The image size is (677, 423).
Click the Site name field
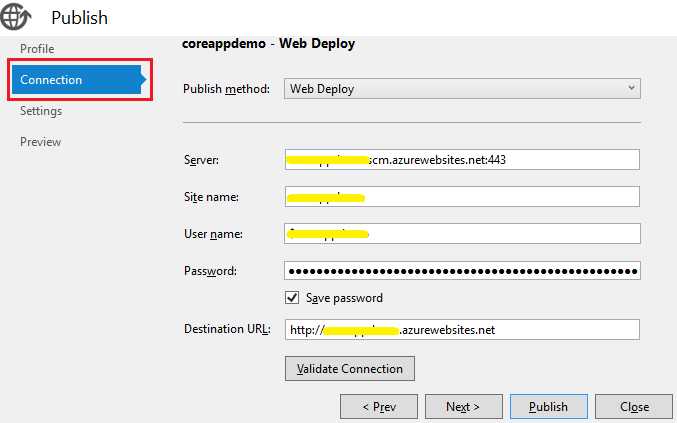[462, 197]
